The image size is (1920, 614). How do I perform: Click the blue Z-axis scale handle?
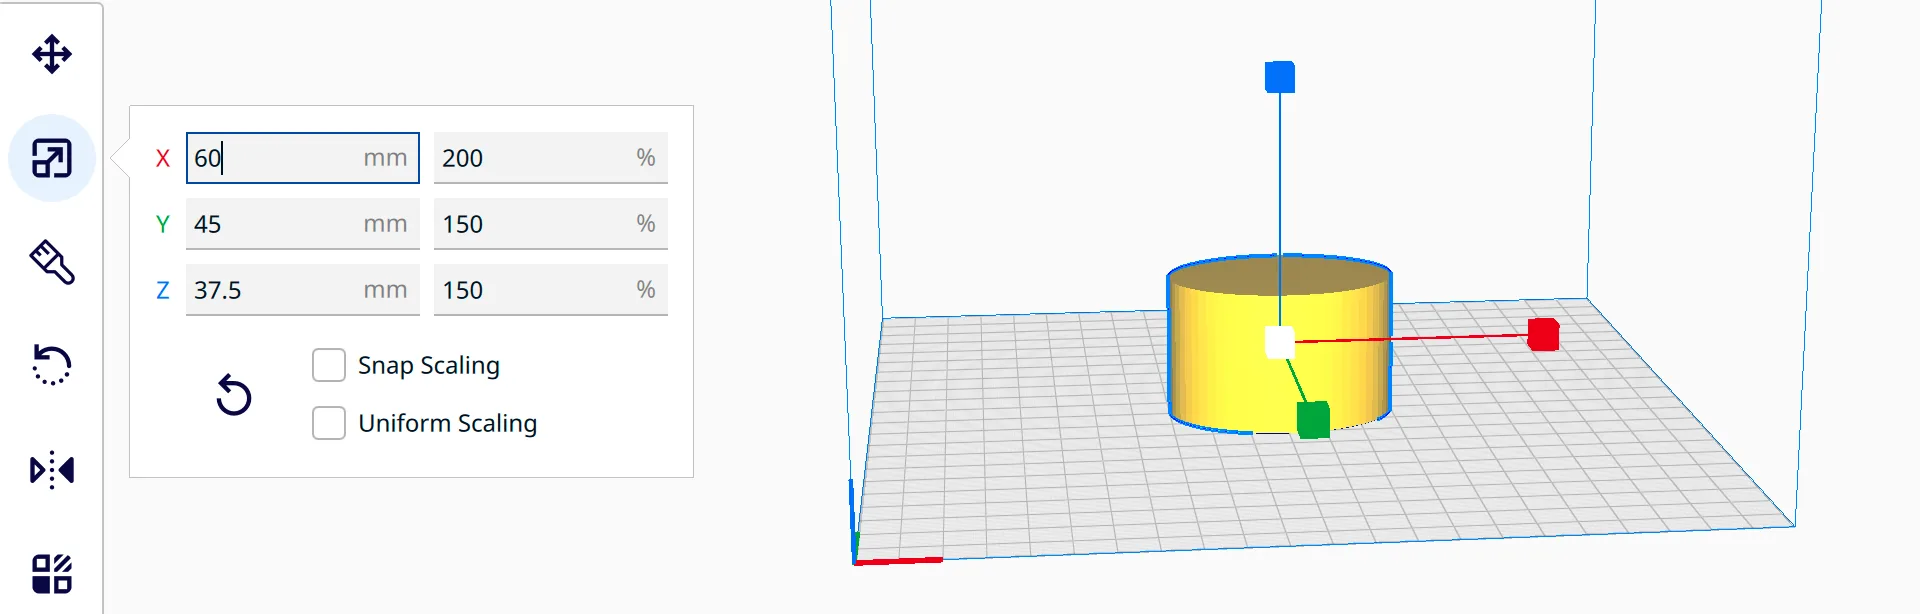coord(1280,77)
